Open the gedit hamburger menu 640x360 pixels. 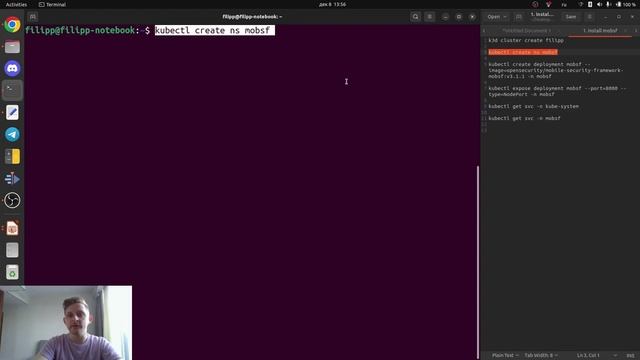click(x=589, y=17)
